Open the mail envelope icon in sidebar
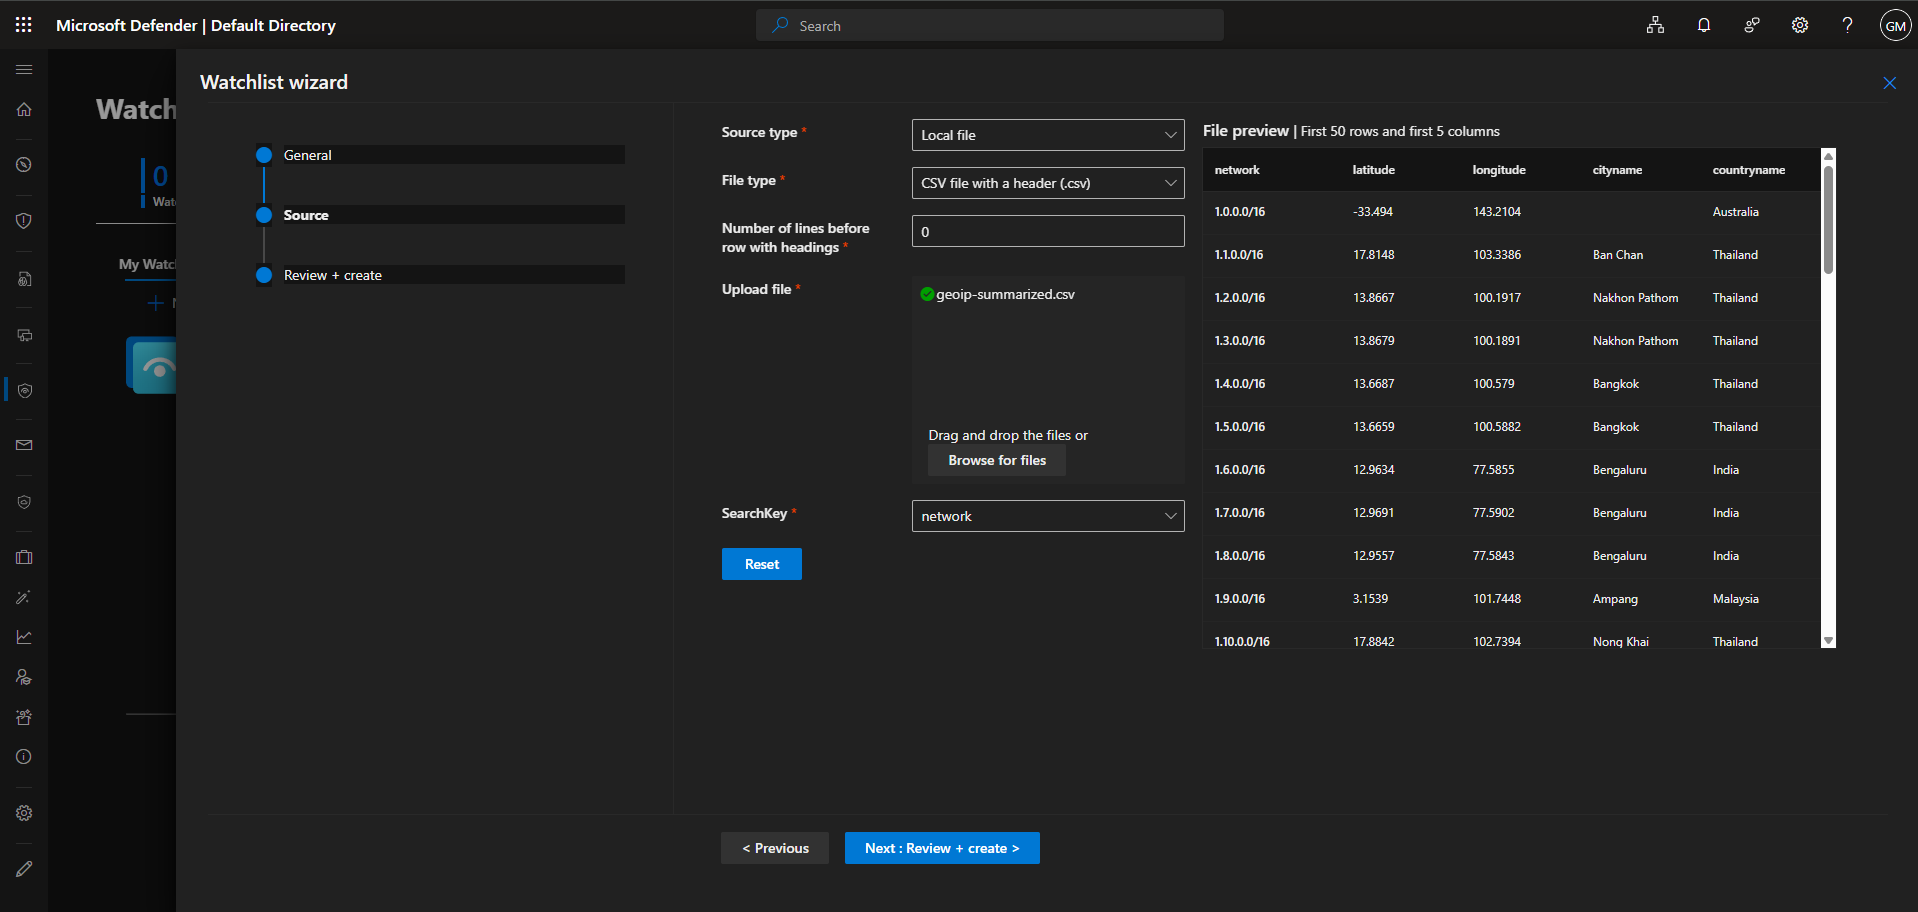 24,445
